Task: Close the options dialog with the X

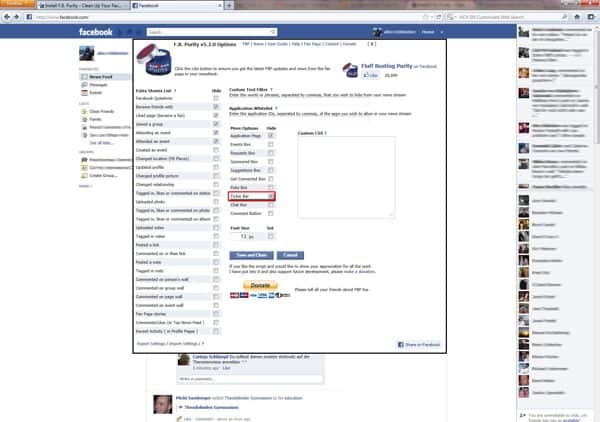Action: pyautogui.click(x=372, y=44)
